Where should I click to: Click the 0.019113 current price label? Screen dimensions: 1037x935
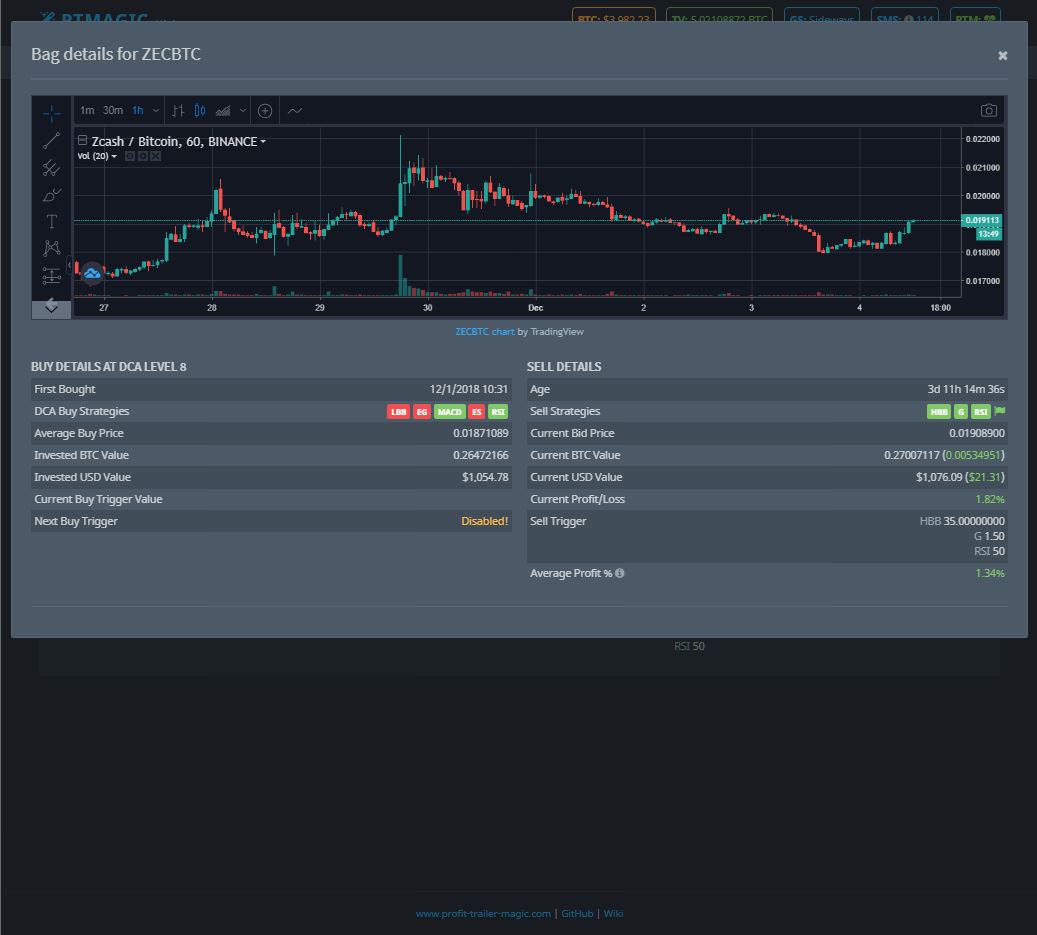click(x=981, y=220)
